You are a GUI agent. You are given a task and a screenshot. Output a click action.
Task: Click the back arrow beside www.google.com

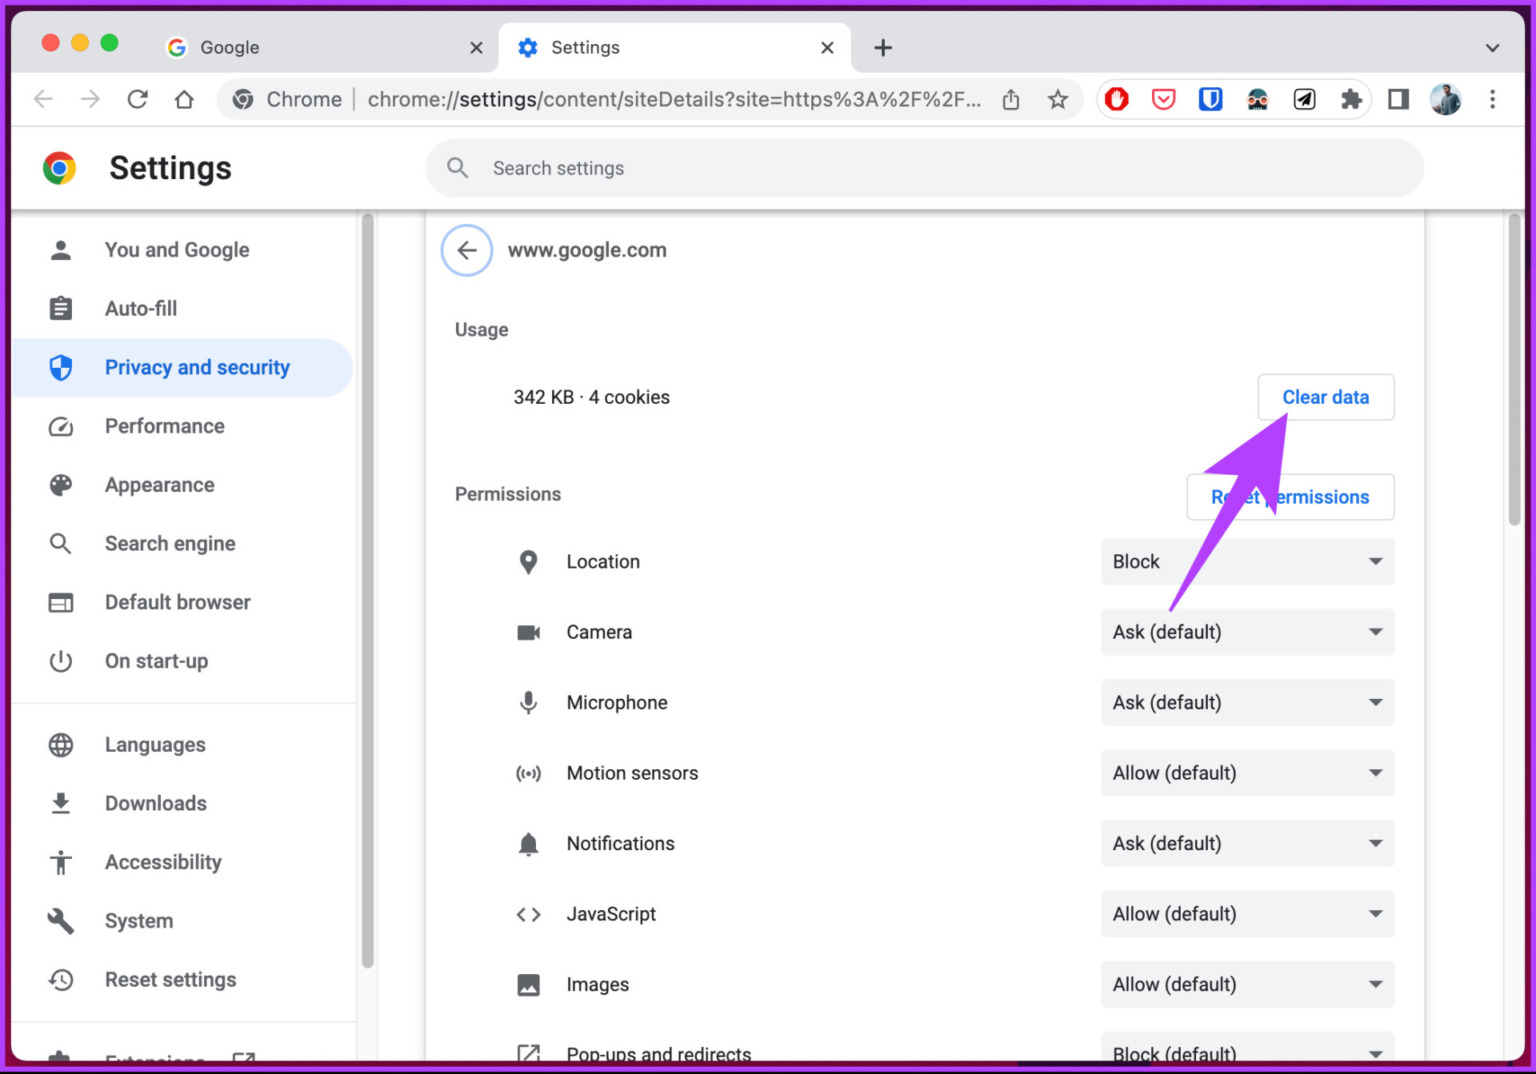[466, 250]
